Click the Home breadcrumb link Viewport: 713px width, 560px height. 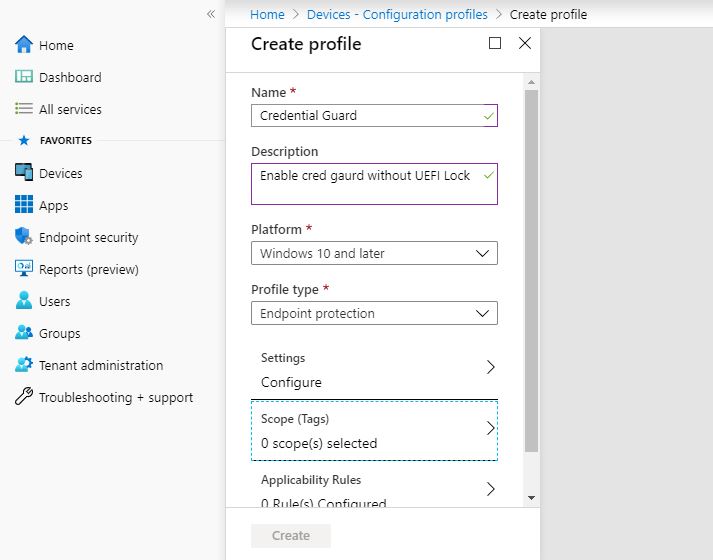pyautogui.click(x=267, y=15)
